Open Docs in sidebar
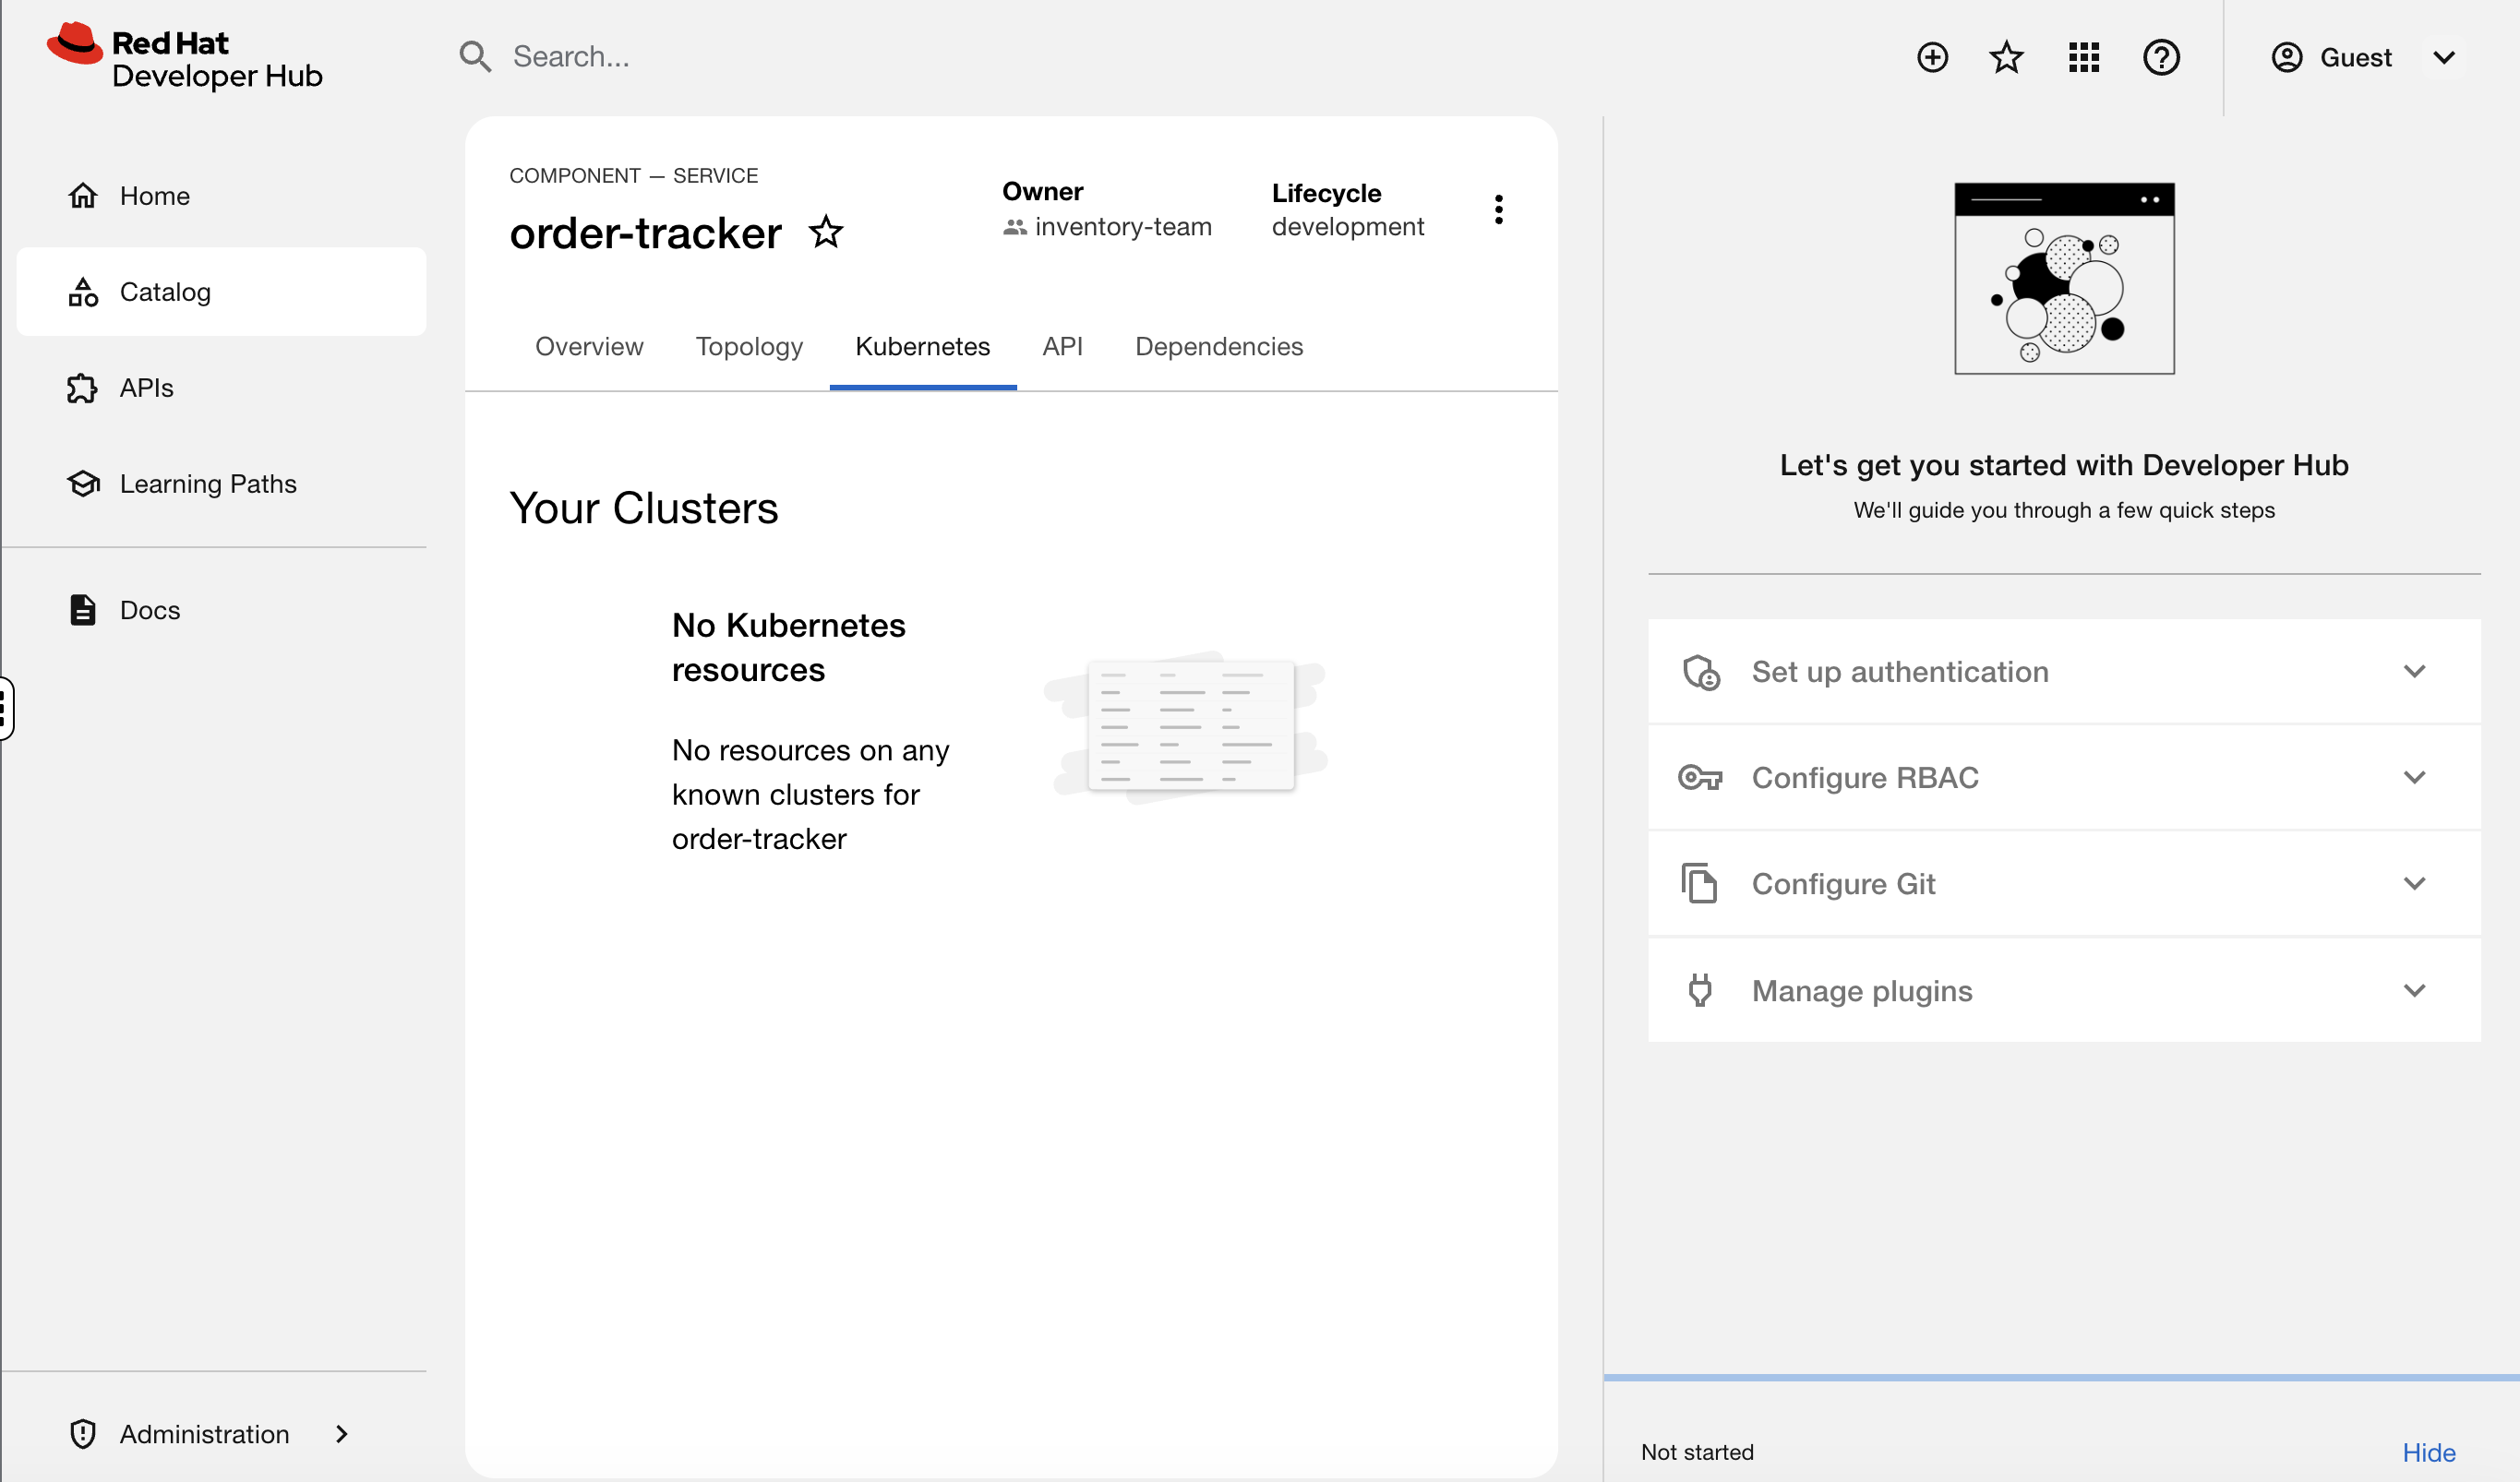Viewport: 2520px width, 1482px height. (x=222, y=610)
